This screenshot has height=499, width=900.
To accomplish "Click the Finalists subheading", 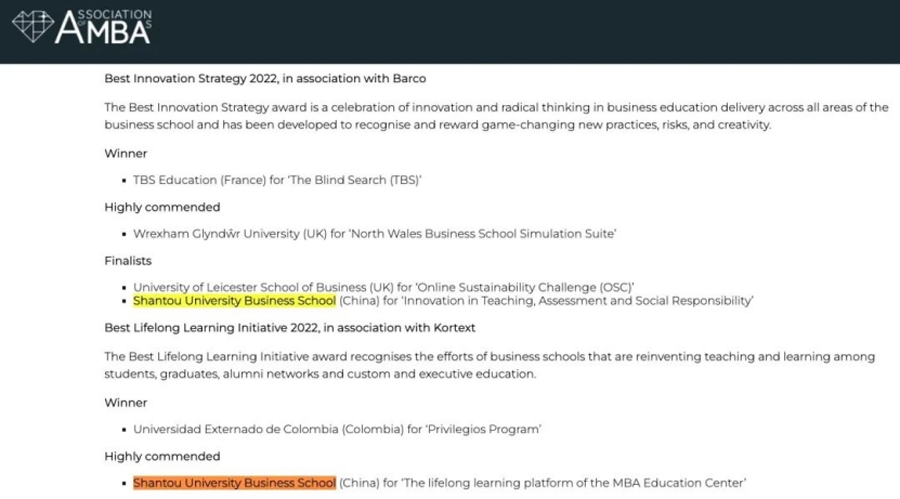I will click(128, 261).
